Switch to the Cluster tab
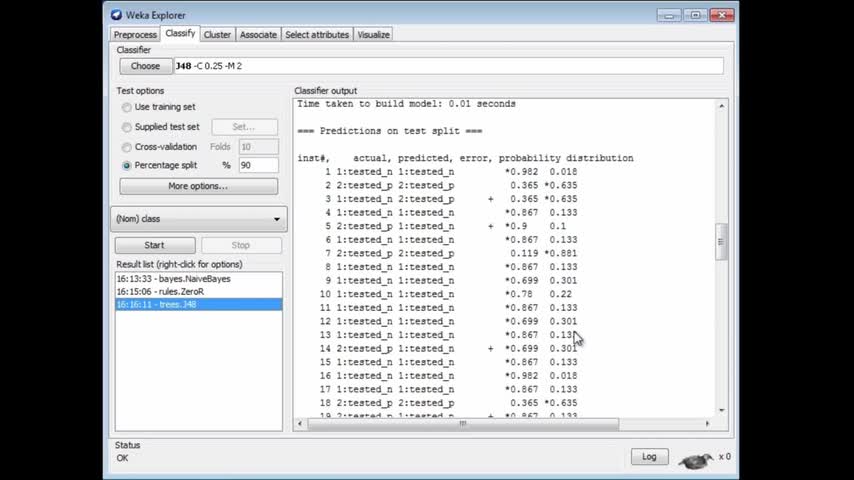The width and height of the screenshot is (854, 480). coord(217,34)
